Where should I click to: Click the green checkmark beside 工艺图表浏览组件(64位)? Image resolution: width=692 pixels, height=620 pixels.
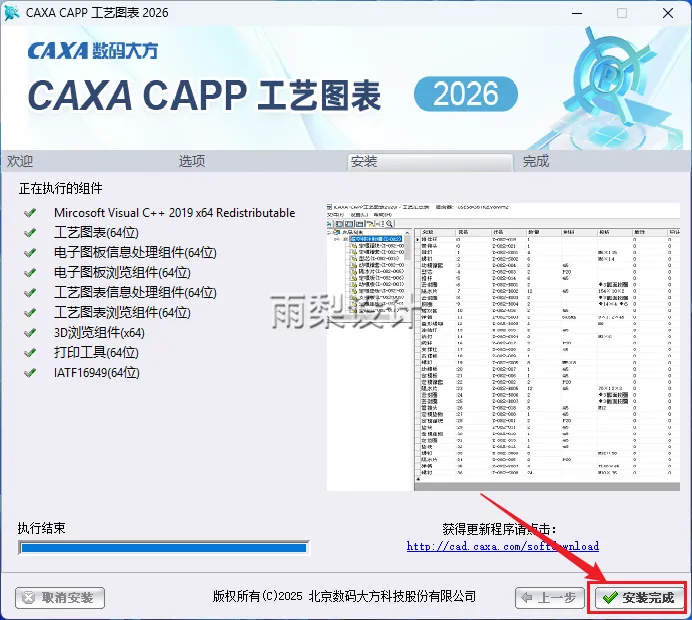coord(30,312)
